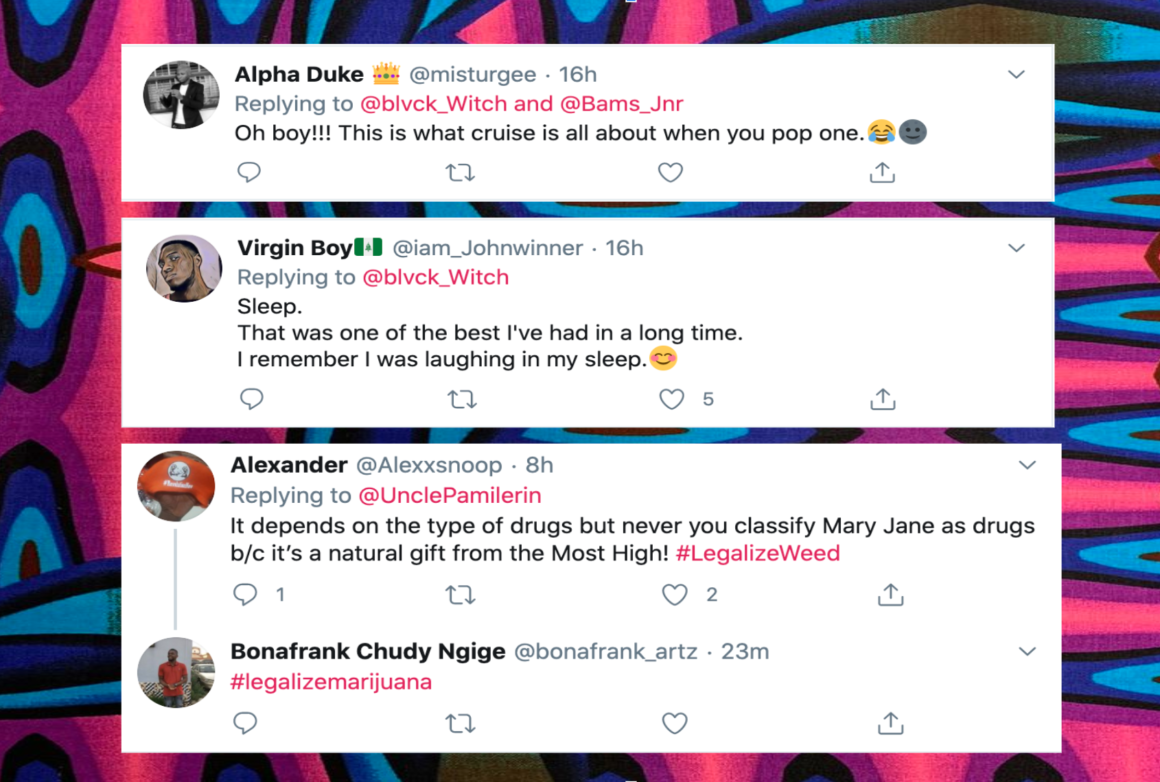Share Virgin Boy's tweet

(882, 399)
